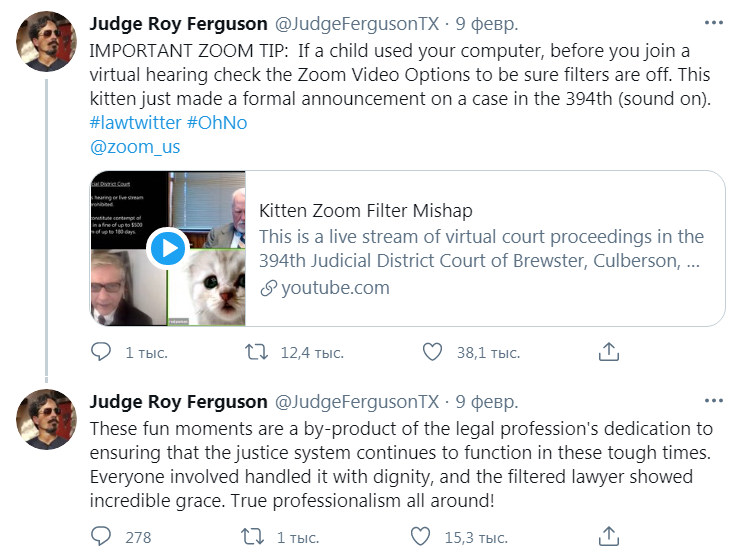
Task: Click the second tweet's profile avatar
Action: pos(46,419)
